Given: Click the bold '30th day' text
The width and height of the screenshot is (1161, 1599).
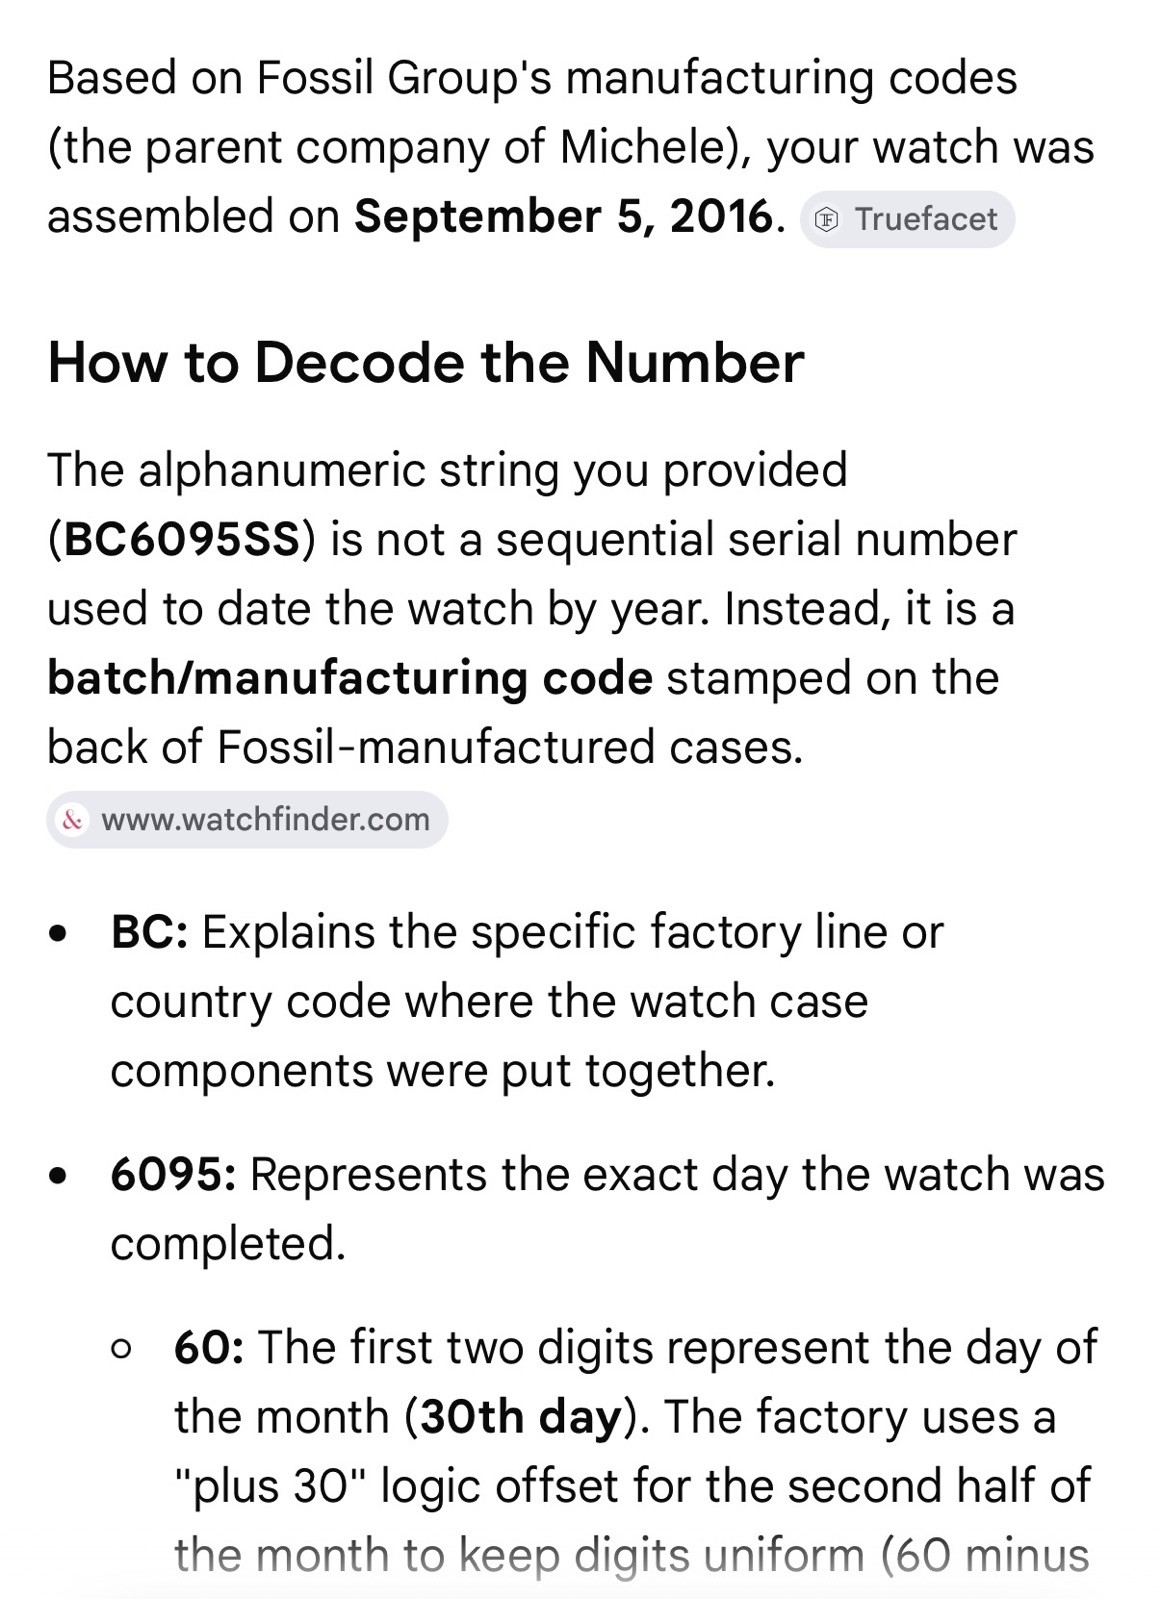Looking at the screenshot, I should coord(522,1416).
